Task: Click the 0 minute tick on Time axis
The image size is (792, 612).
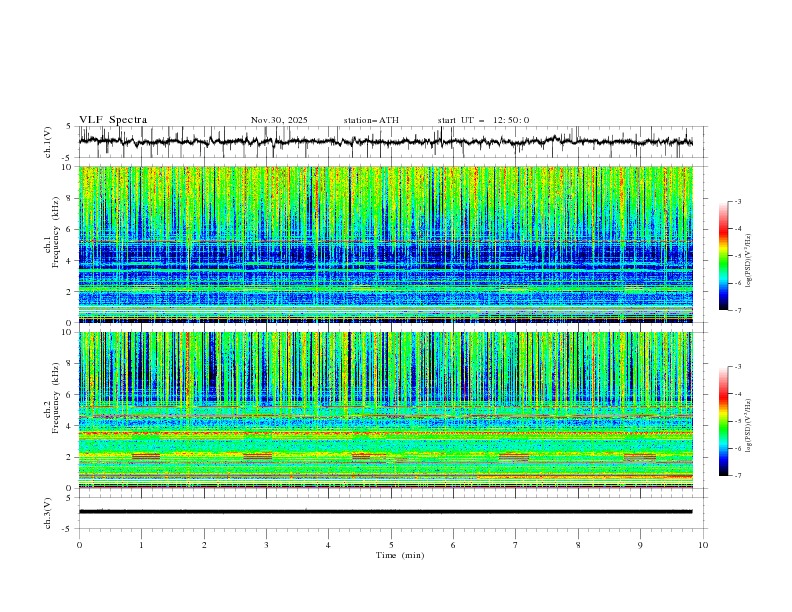Action: (80, 545)
